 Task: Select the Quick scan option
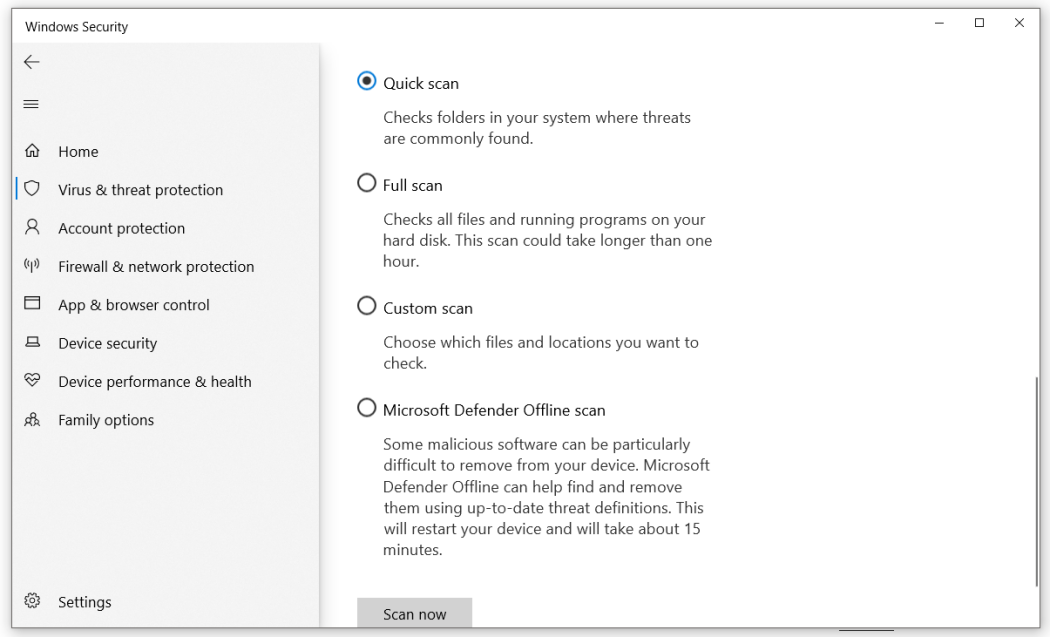click(x=366, y=81)
